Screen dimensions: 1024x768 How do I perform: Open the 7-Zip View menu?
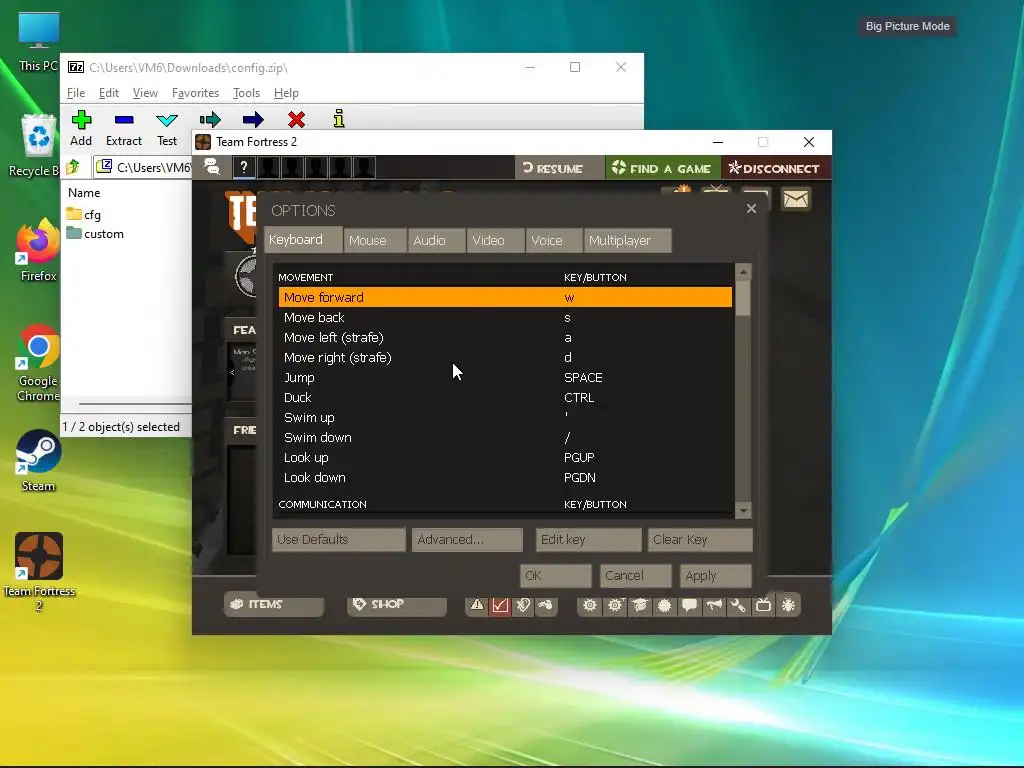point(145,93)
